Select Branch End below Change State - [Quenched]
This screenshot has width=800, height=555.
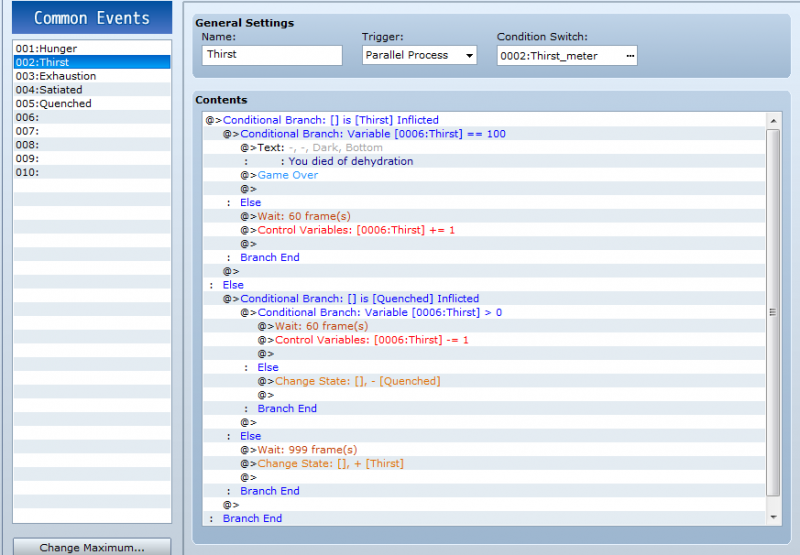tap(484, 409)
